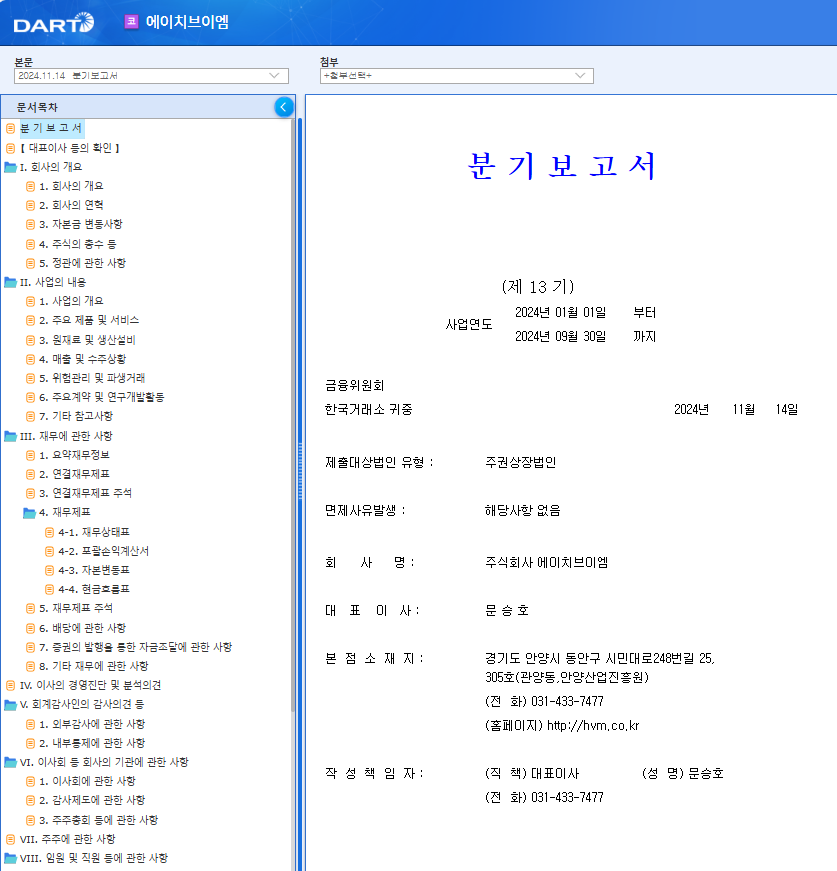
Task: Open '4-3. 자본변동표' section
Action: [94, 570]
